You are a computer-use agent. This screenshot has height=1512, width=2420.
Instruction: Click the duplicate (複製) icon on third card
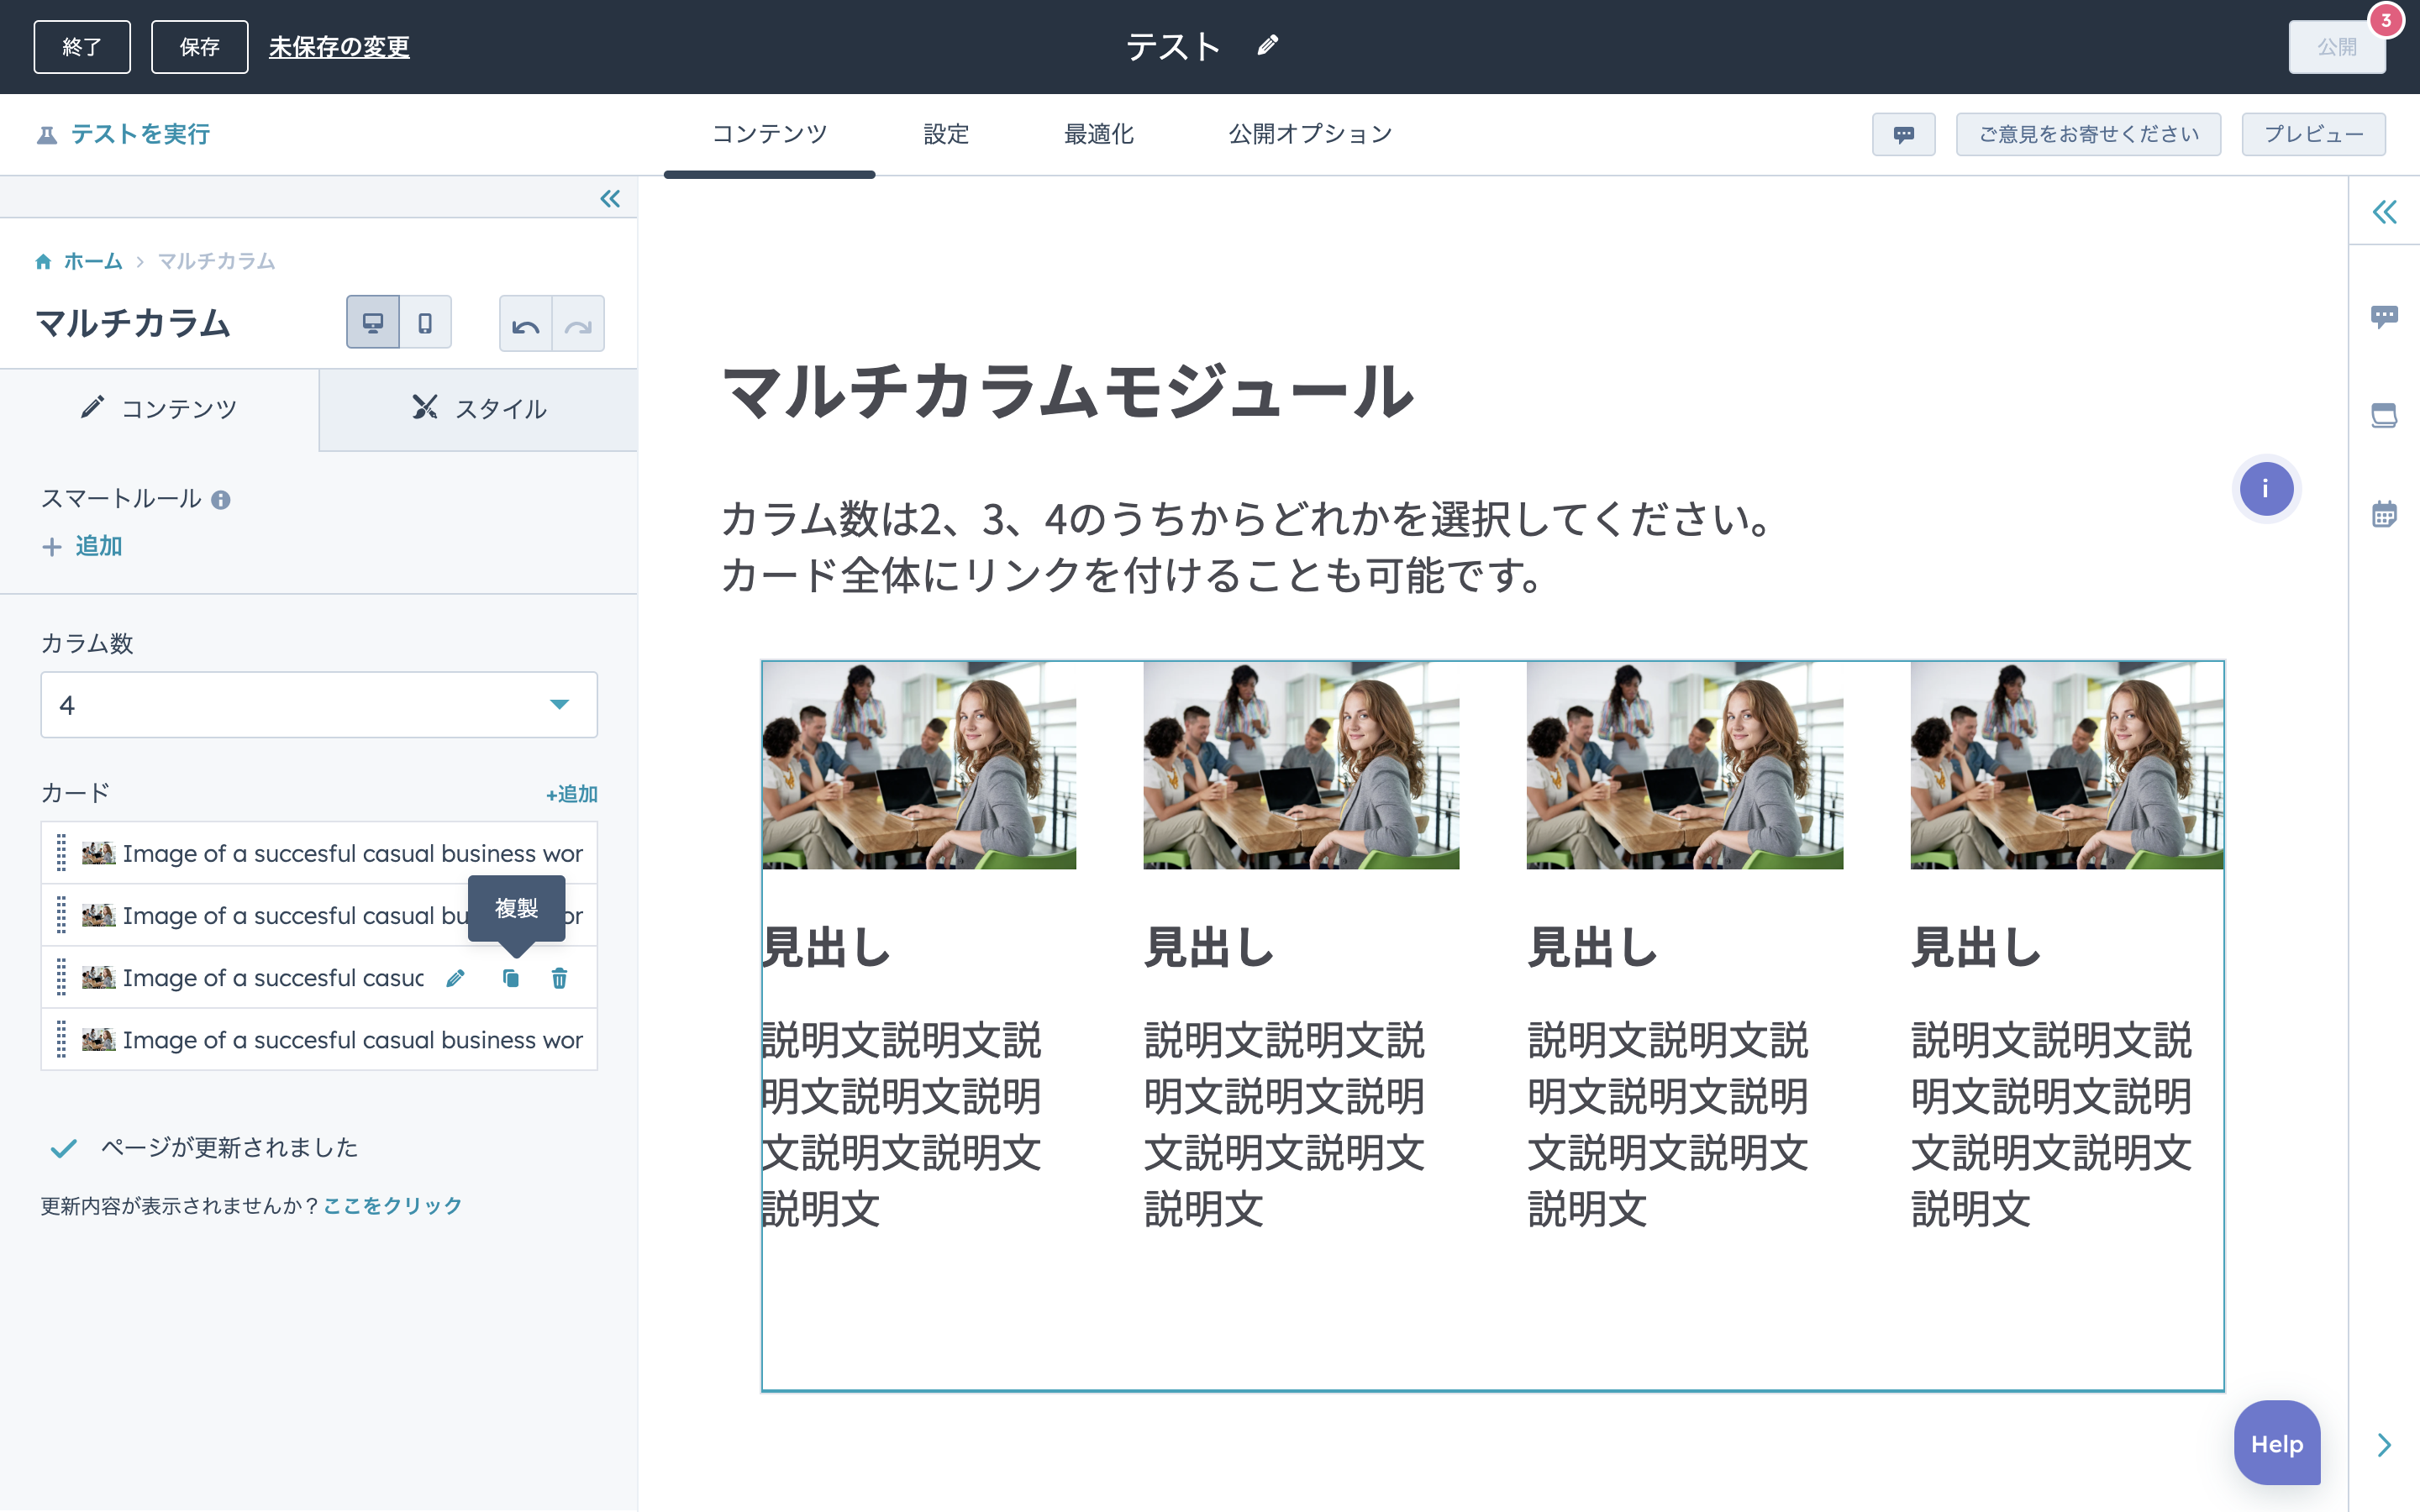click(x=510, y=978)
